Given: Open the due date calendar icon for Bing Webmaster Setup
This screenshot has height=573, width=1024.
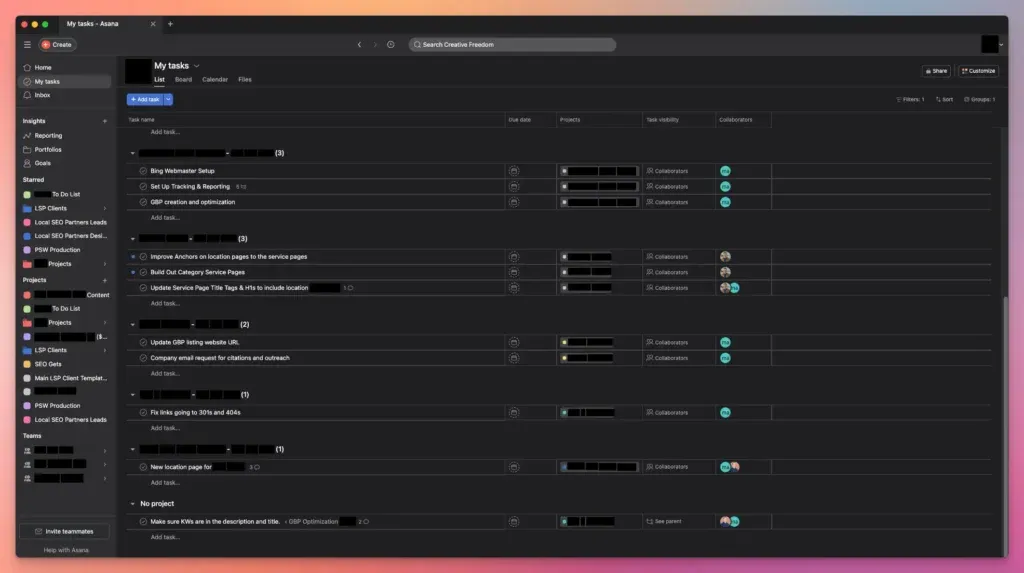Looking at the screenshot, I should click(514, 171).
